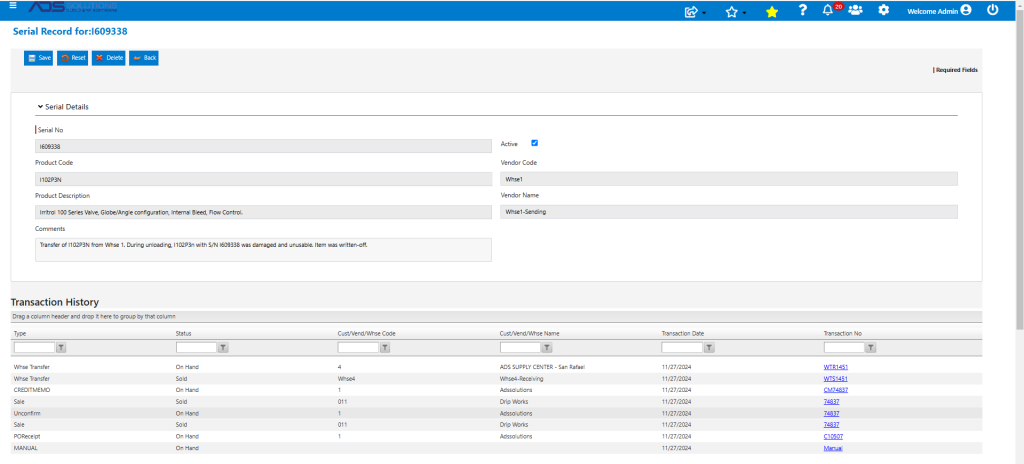Click the power logout icon
The width and height of the screenshot is (1024, 464).
(x=993, y=10)
